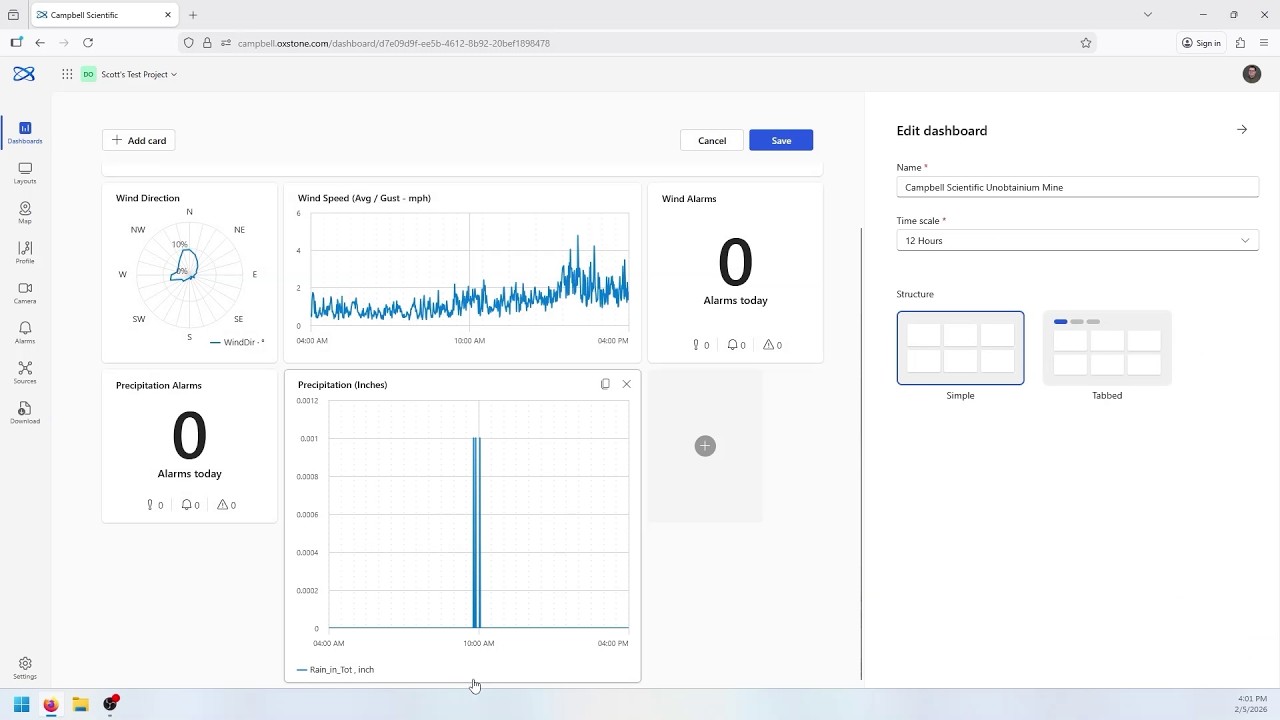Viewport: 1280px width, 720px height.
Task: Open the Alarms section
Action: point(25,333)
